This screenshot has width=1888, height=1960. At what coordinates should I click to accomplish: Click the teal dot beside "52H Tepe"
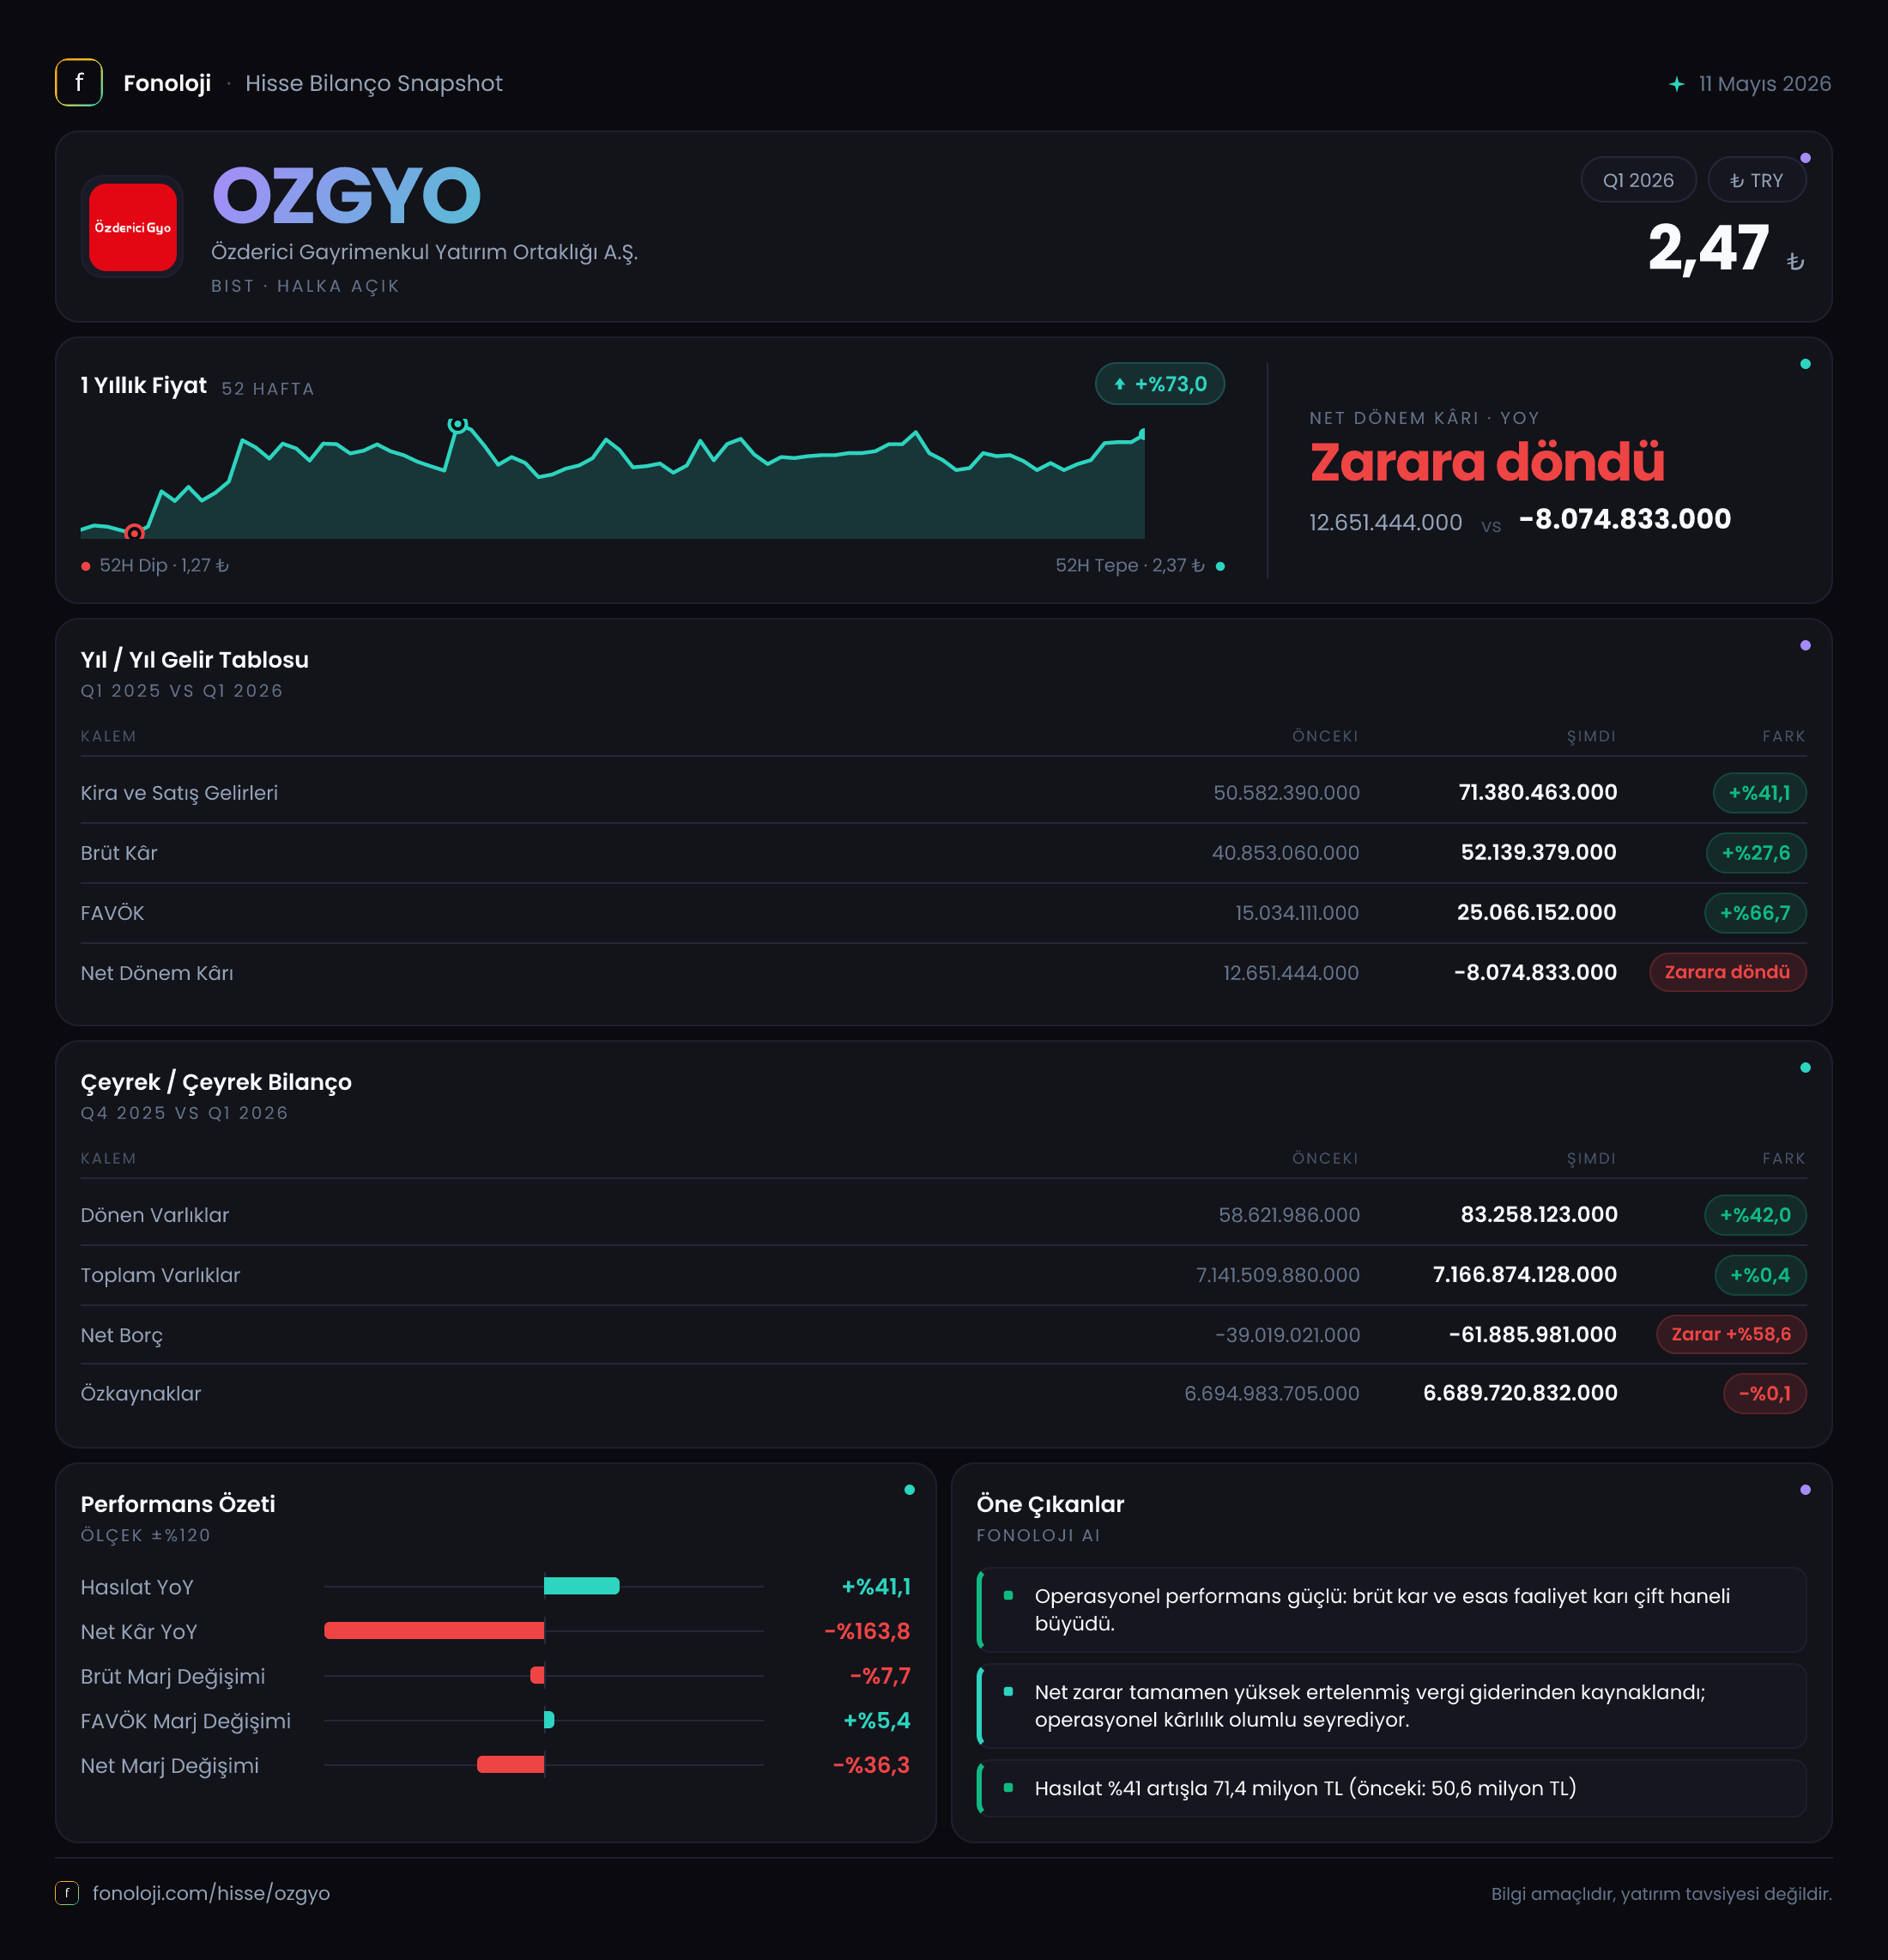pos(1220,566)
